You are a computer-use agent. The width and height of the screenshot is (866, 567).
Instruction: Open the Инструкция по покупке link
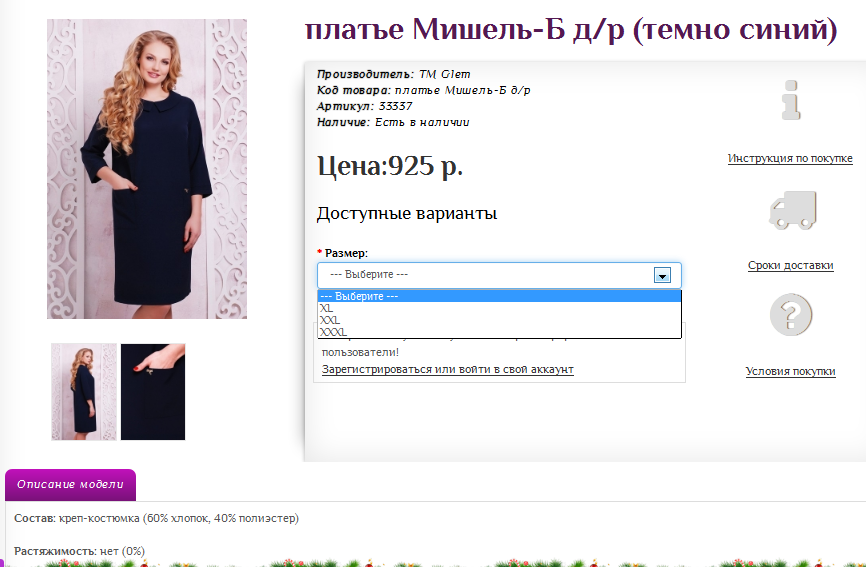(790, 158)
